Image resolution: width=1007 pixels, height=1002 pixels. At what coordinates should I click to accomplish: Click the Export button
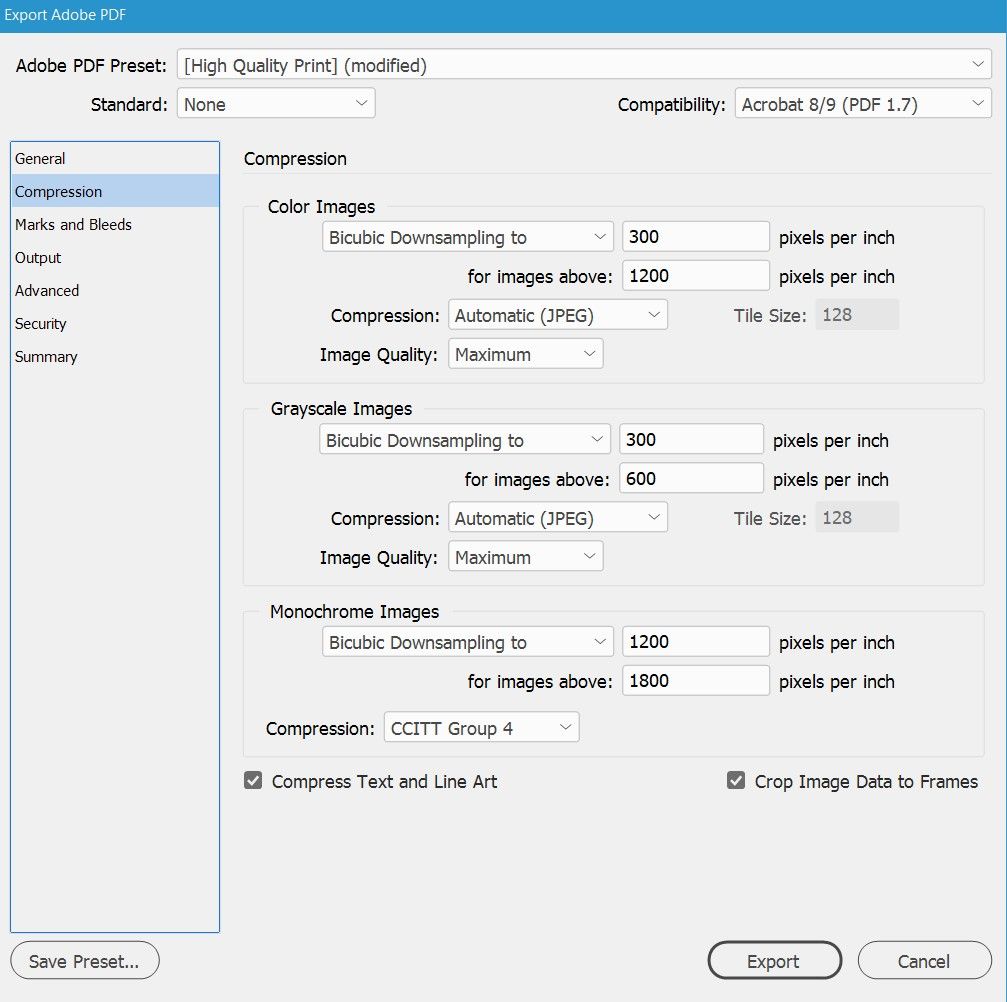click(775, 961)
